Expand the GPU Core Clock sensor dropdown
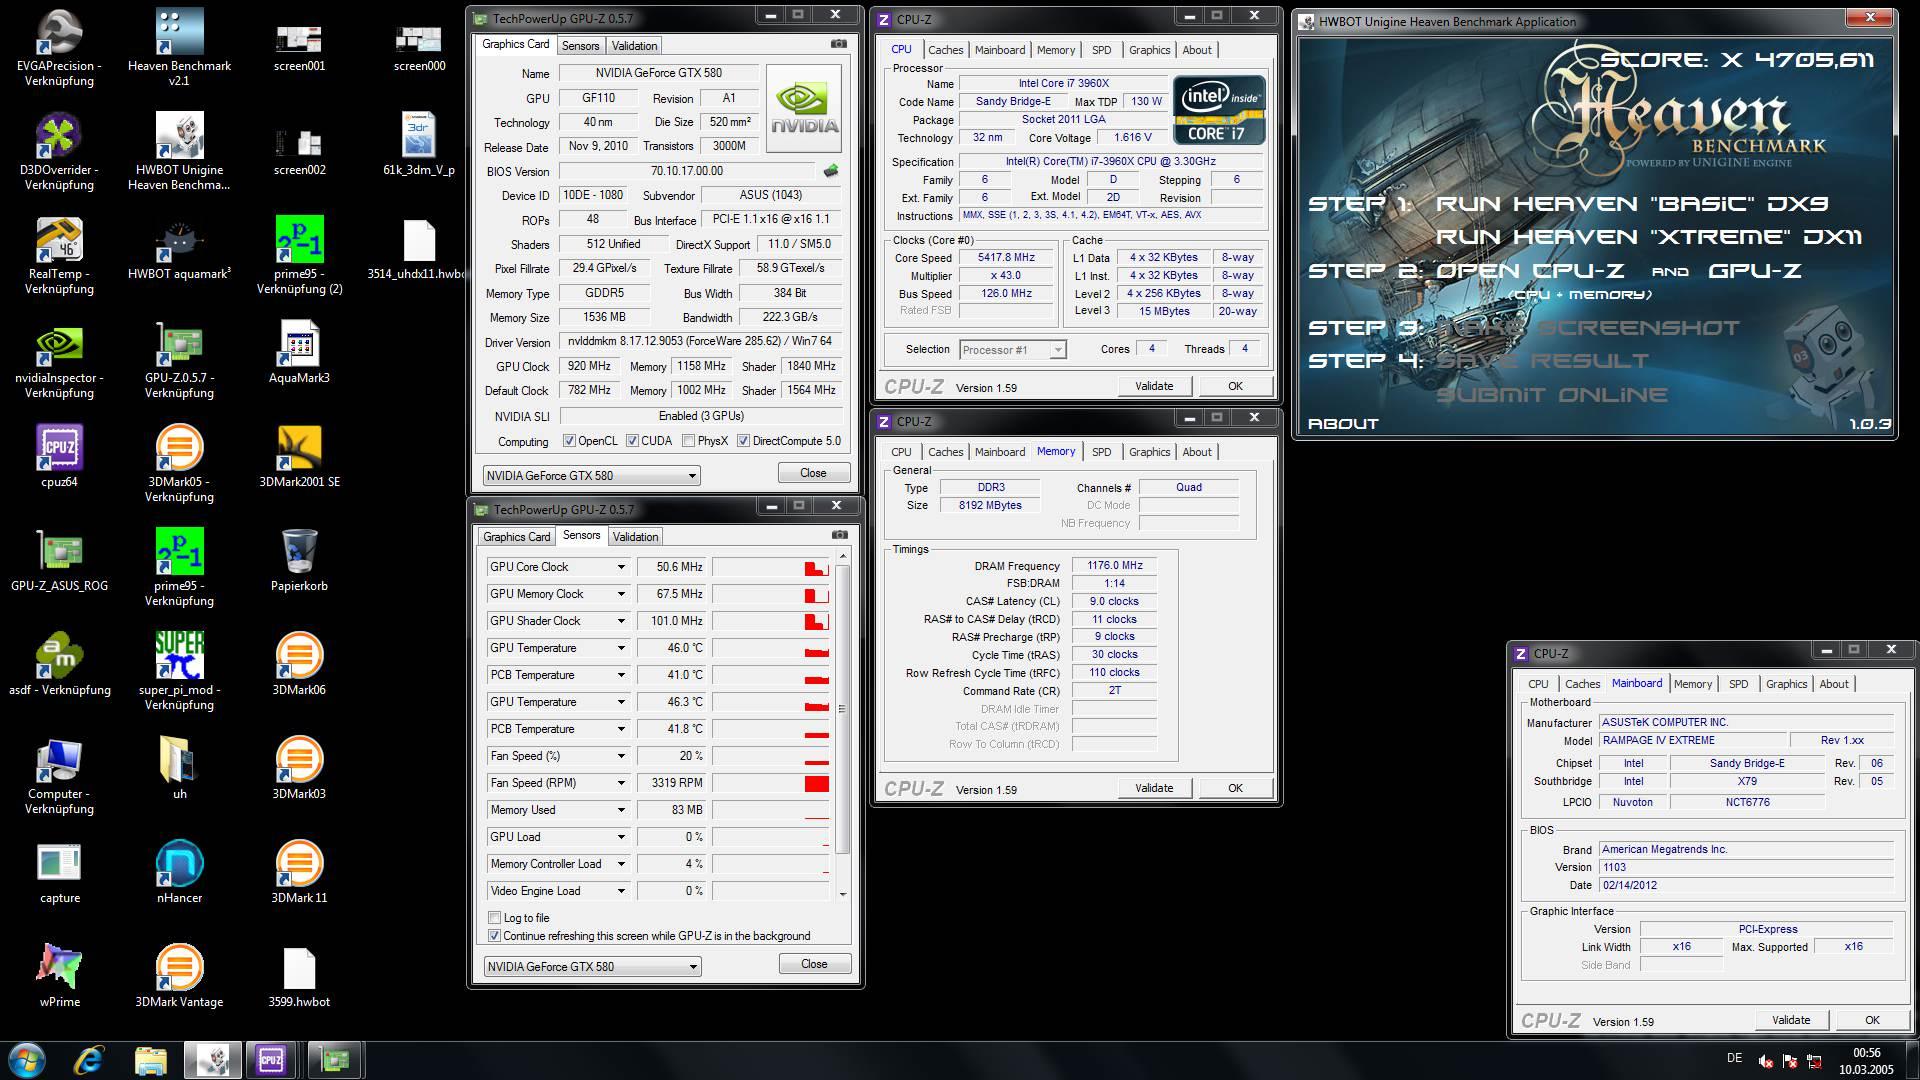 pos(620,567)
